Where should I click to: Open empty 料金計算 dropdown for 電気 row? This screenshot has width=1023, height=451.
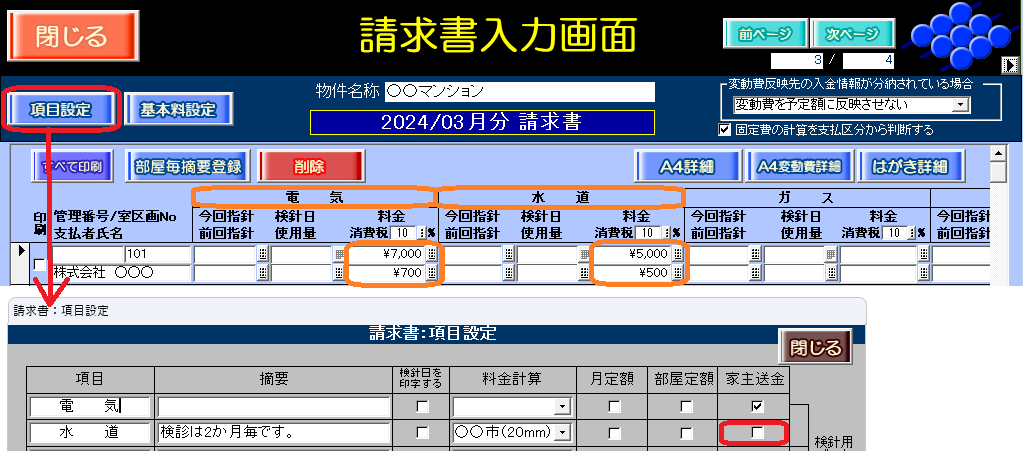tap(562, 407)
